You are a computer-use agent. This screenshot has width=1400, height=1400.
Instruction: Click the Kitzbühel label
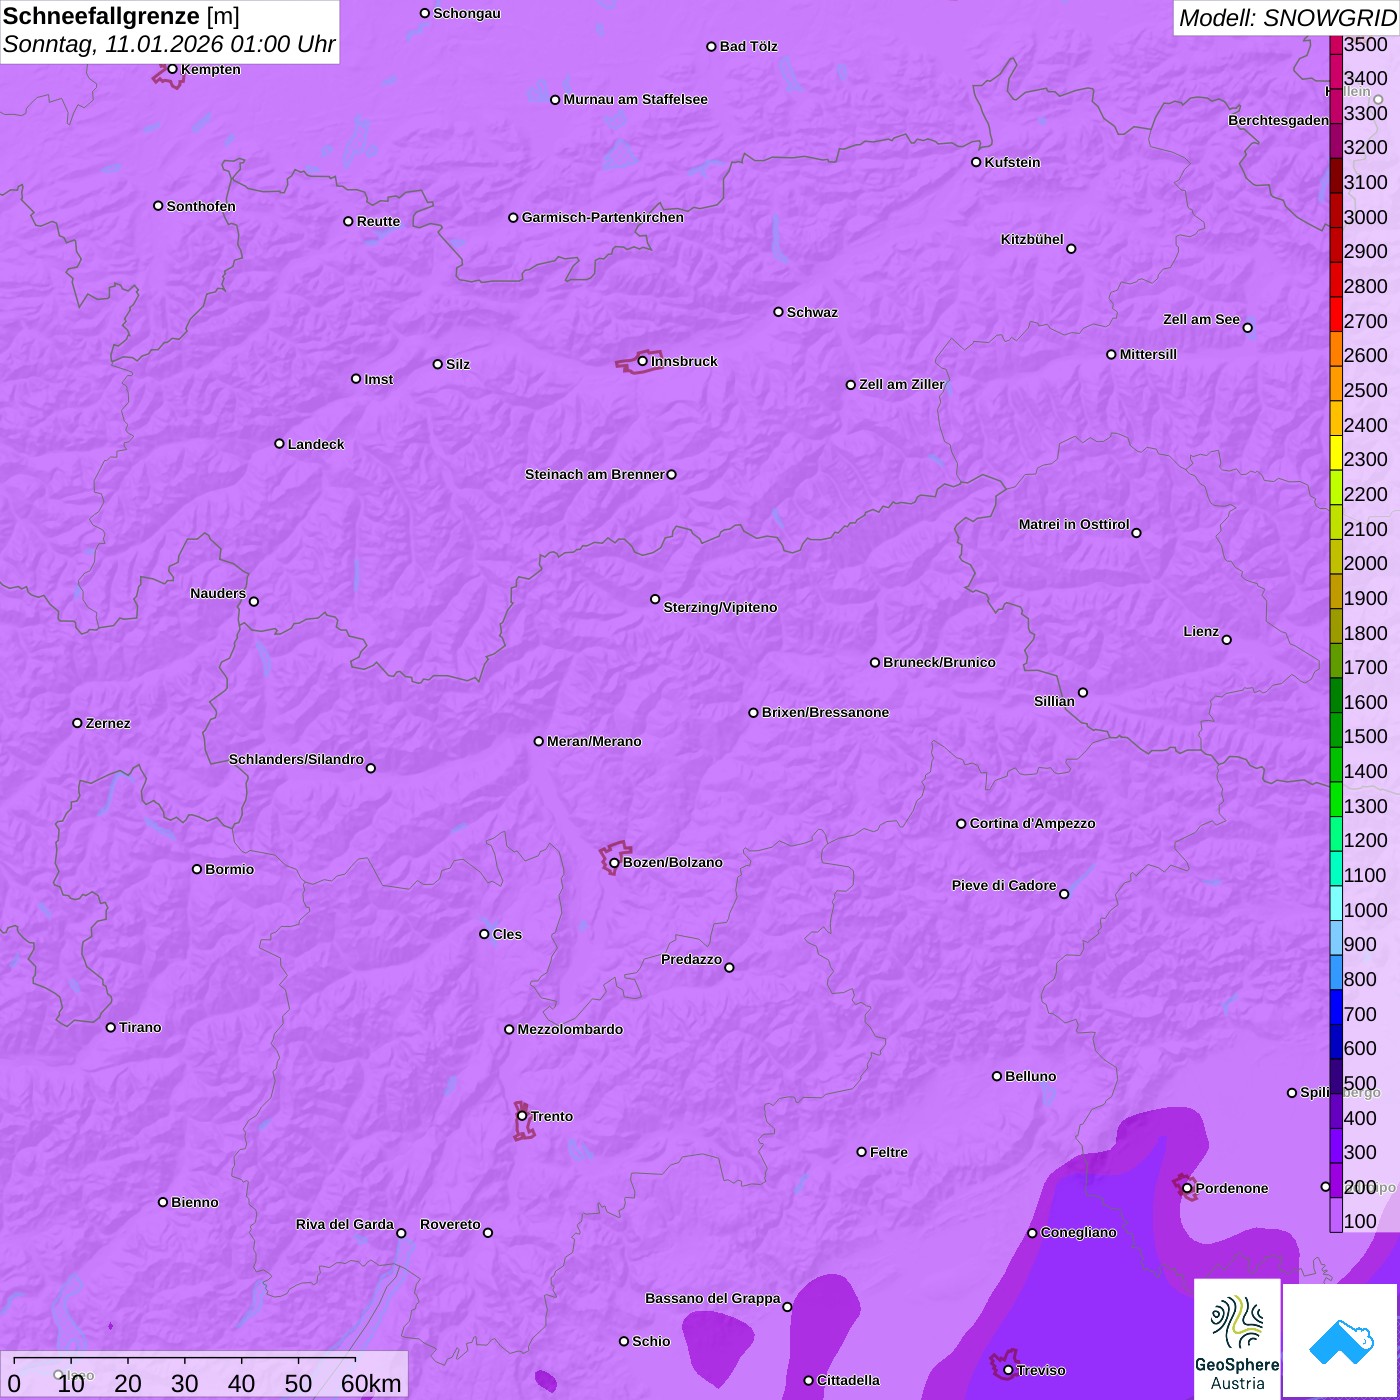point(1032,239)
